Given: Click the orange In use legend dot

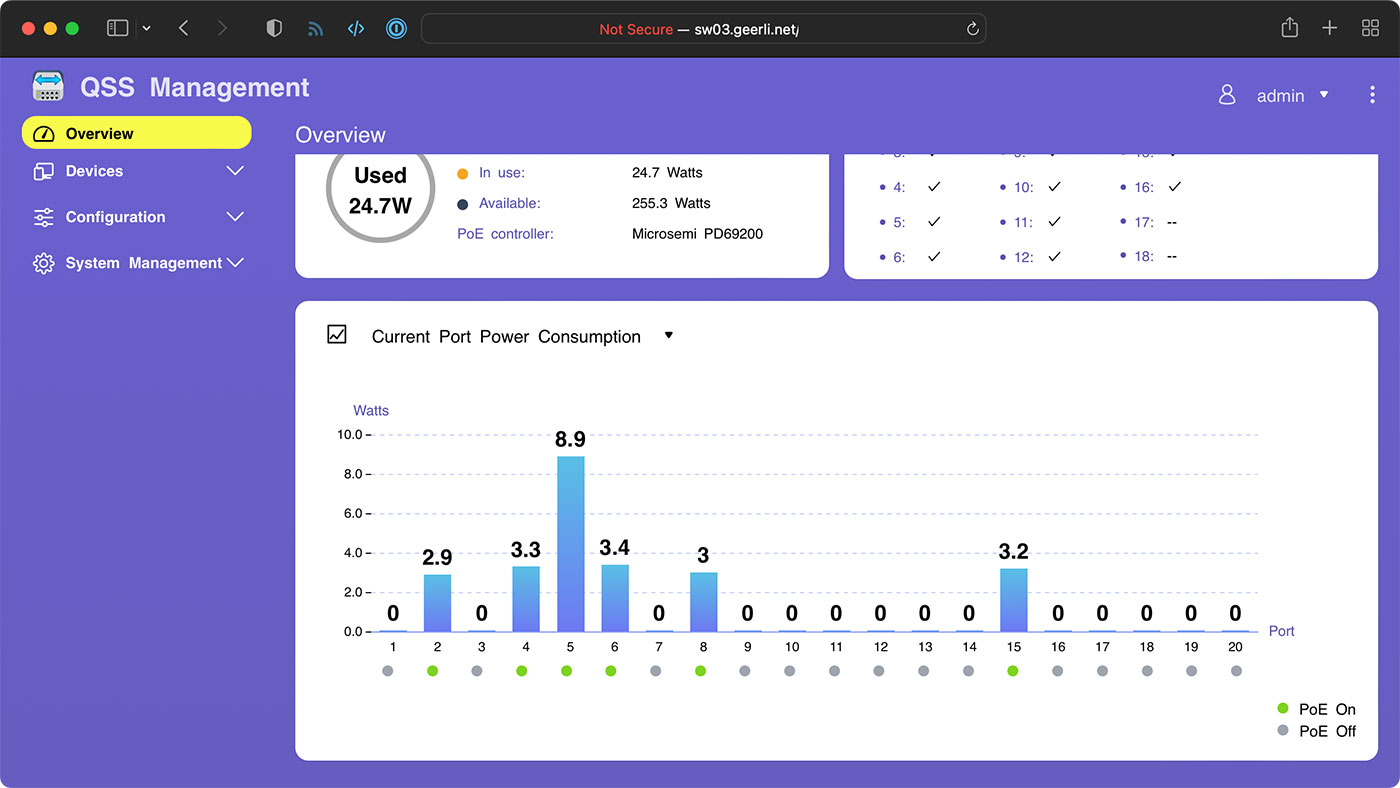Looking at the screenshot, I should (x=462, y=173).
